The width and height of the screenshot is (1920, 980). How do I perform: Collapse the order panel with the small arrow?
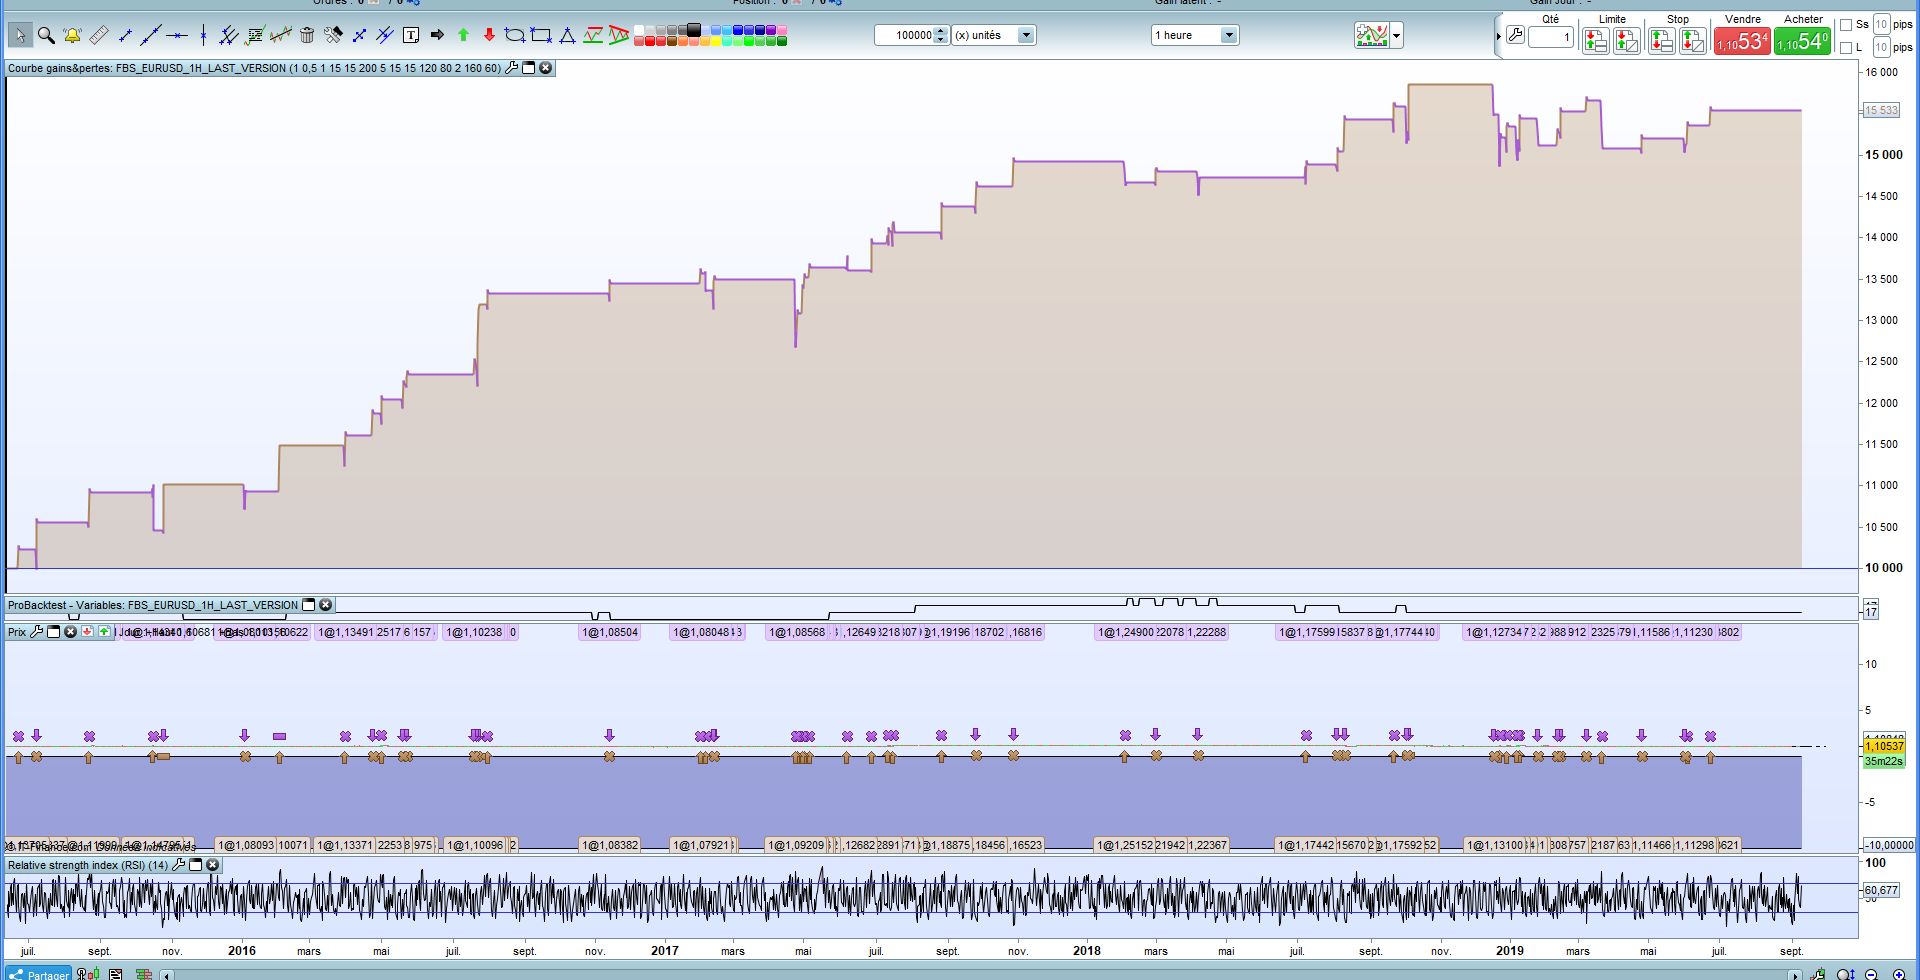pos(1499,37)
